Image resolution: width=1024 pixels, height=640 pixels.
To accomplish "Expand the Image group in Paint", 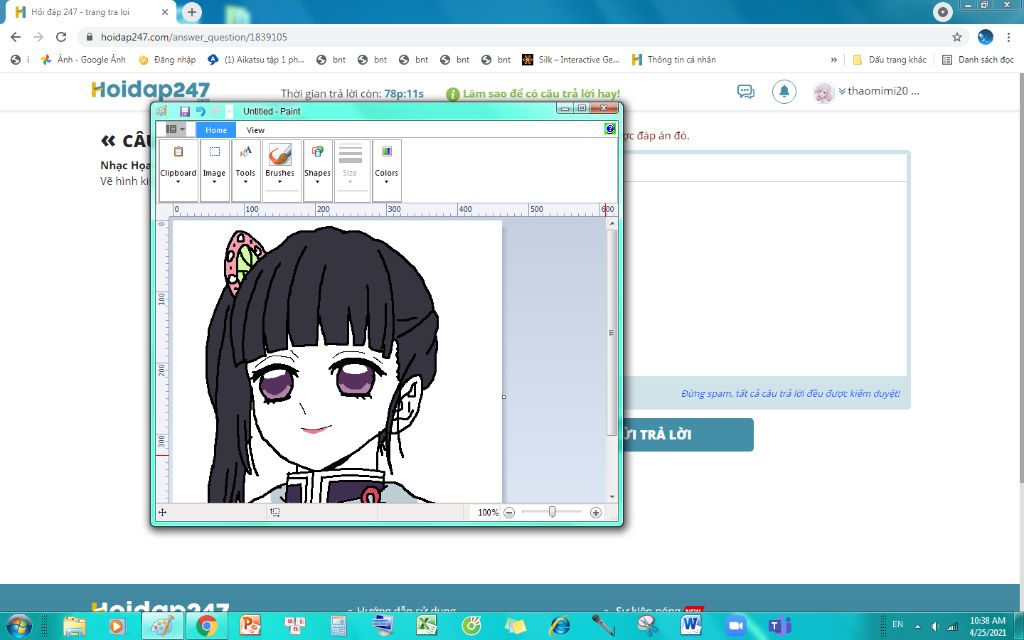I will [214, 170].
